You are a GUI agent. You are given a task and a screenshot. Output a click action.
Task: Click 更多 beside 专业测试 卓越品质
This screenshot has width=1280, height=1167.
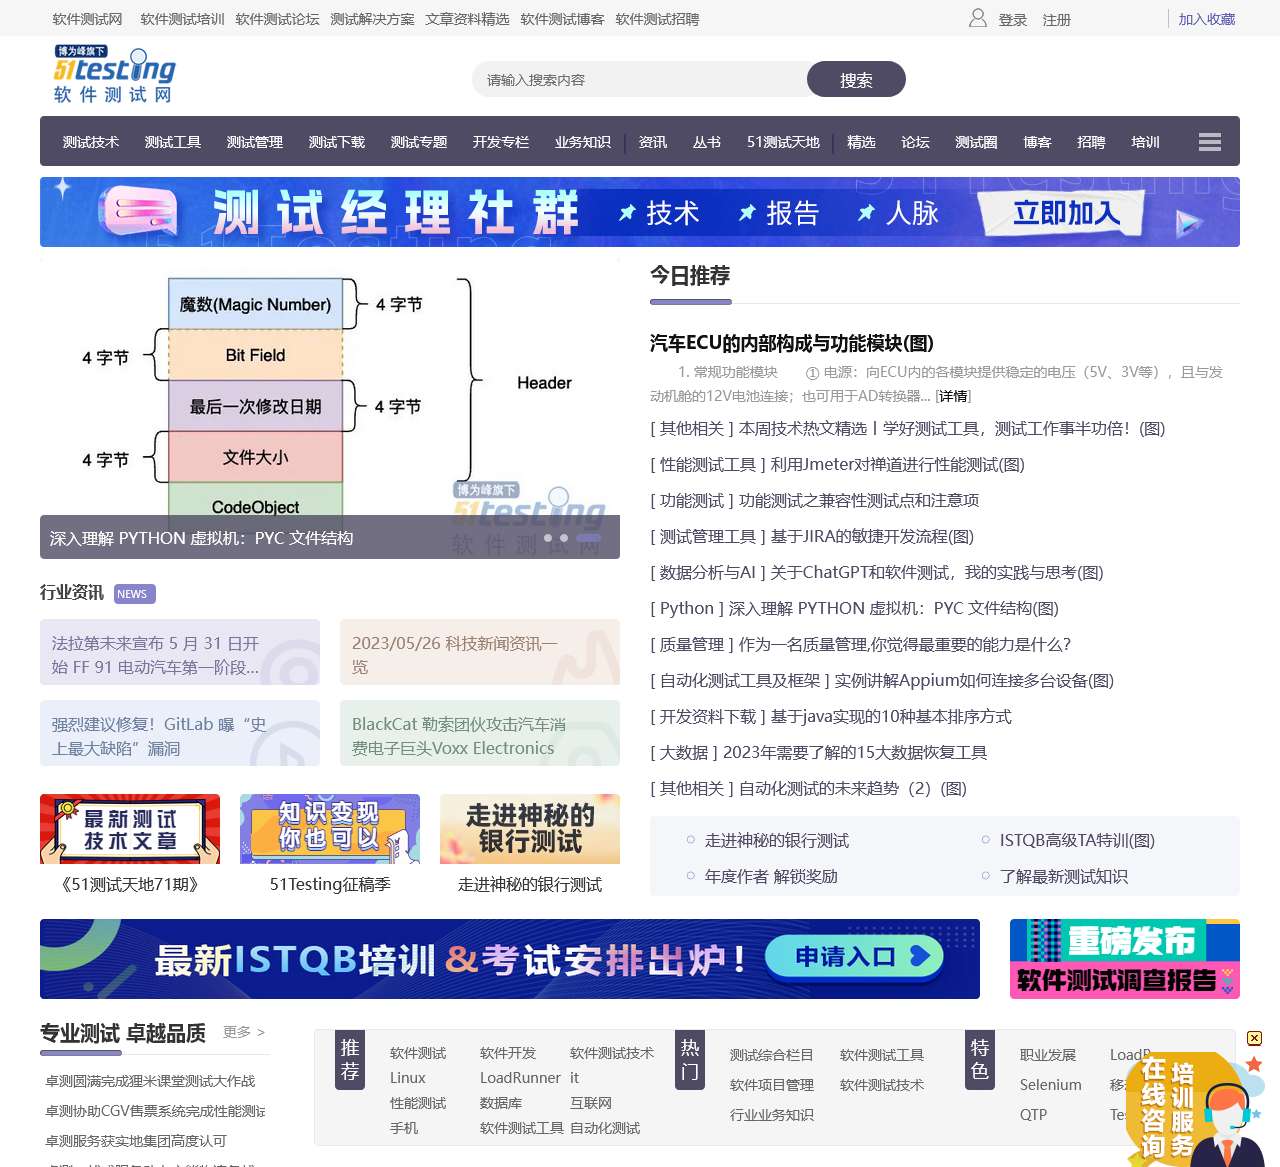[x=244, y=1032]
